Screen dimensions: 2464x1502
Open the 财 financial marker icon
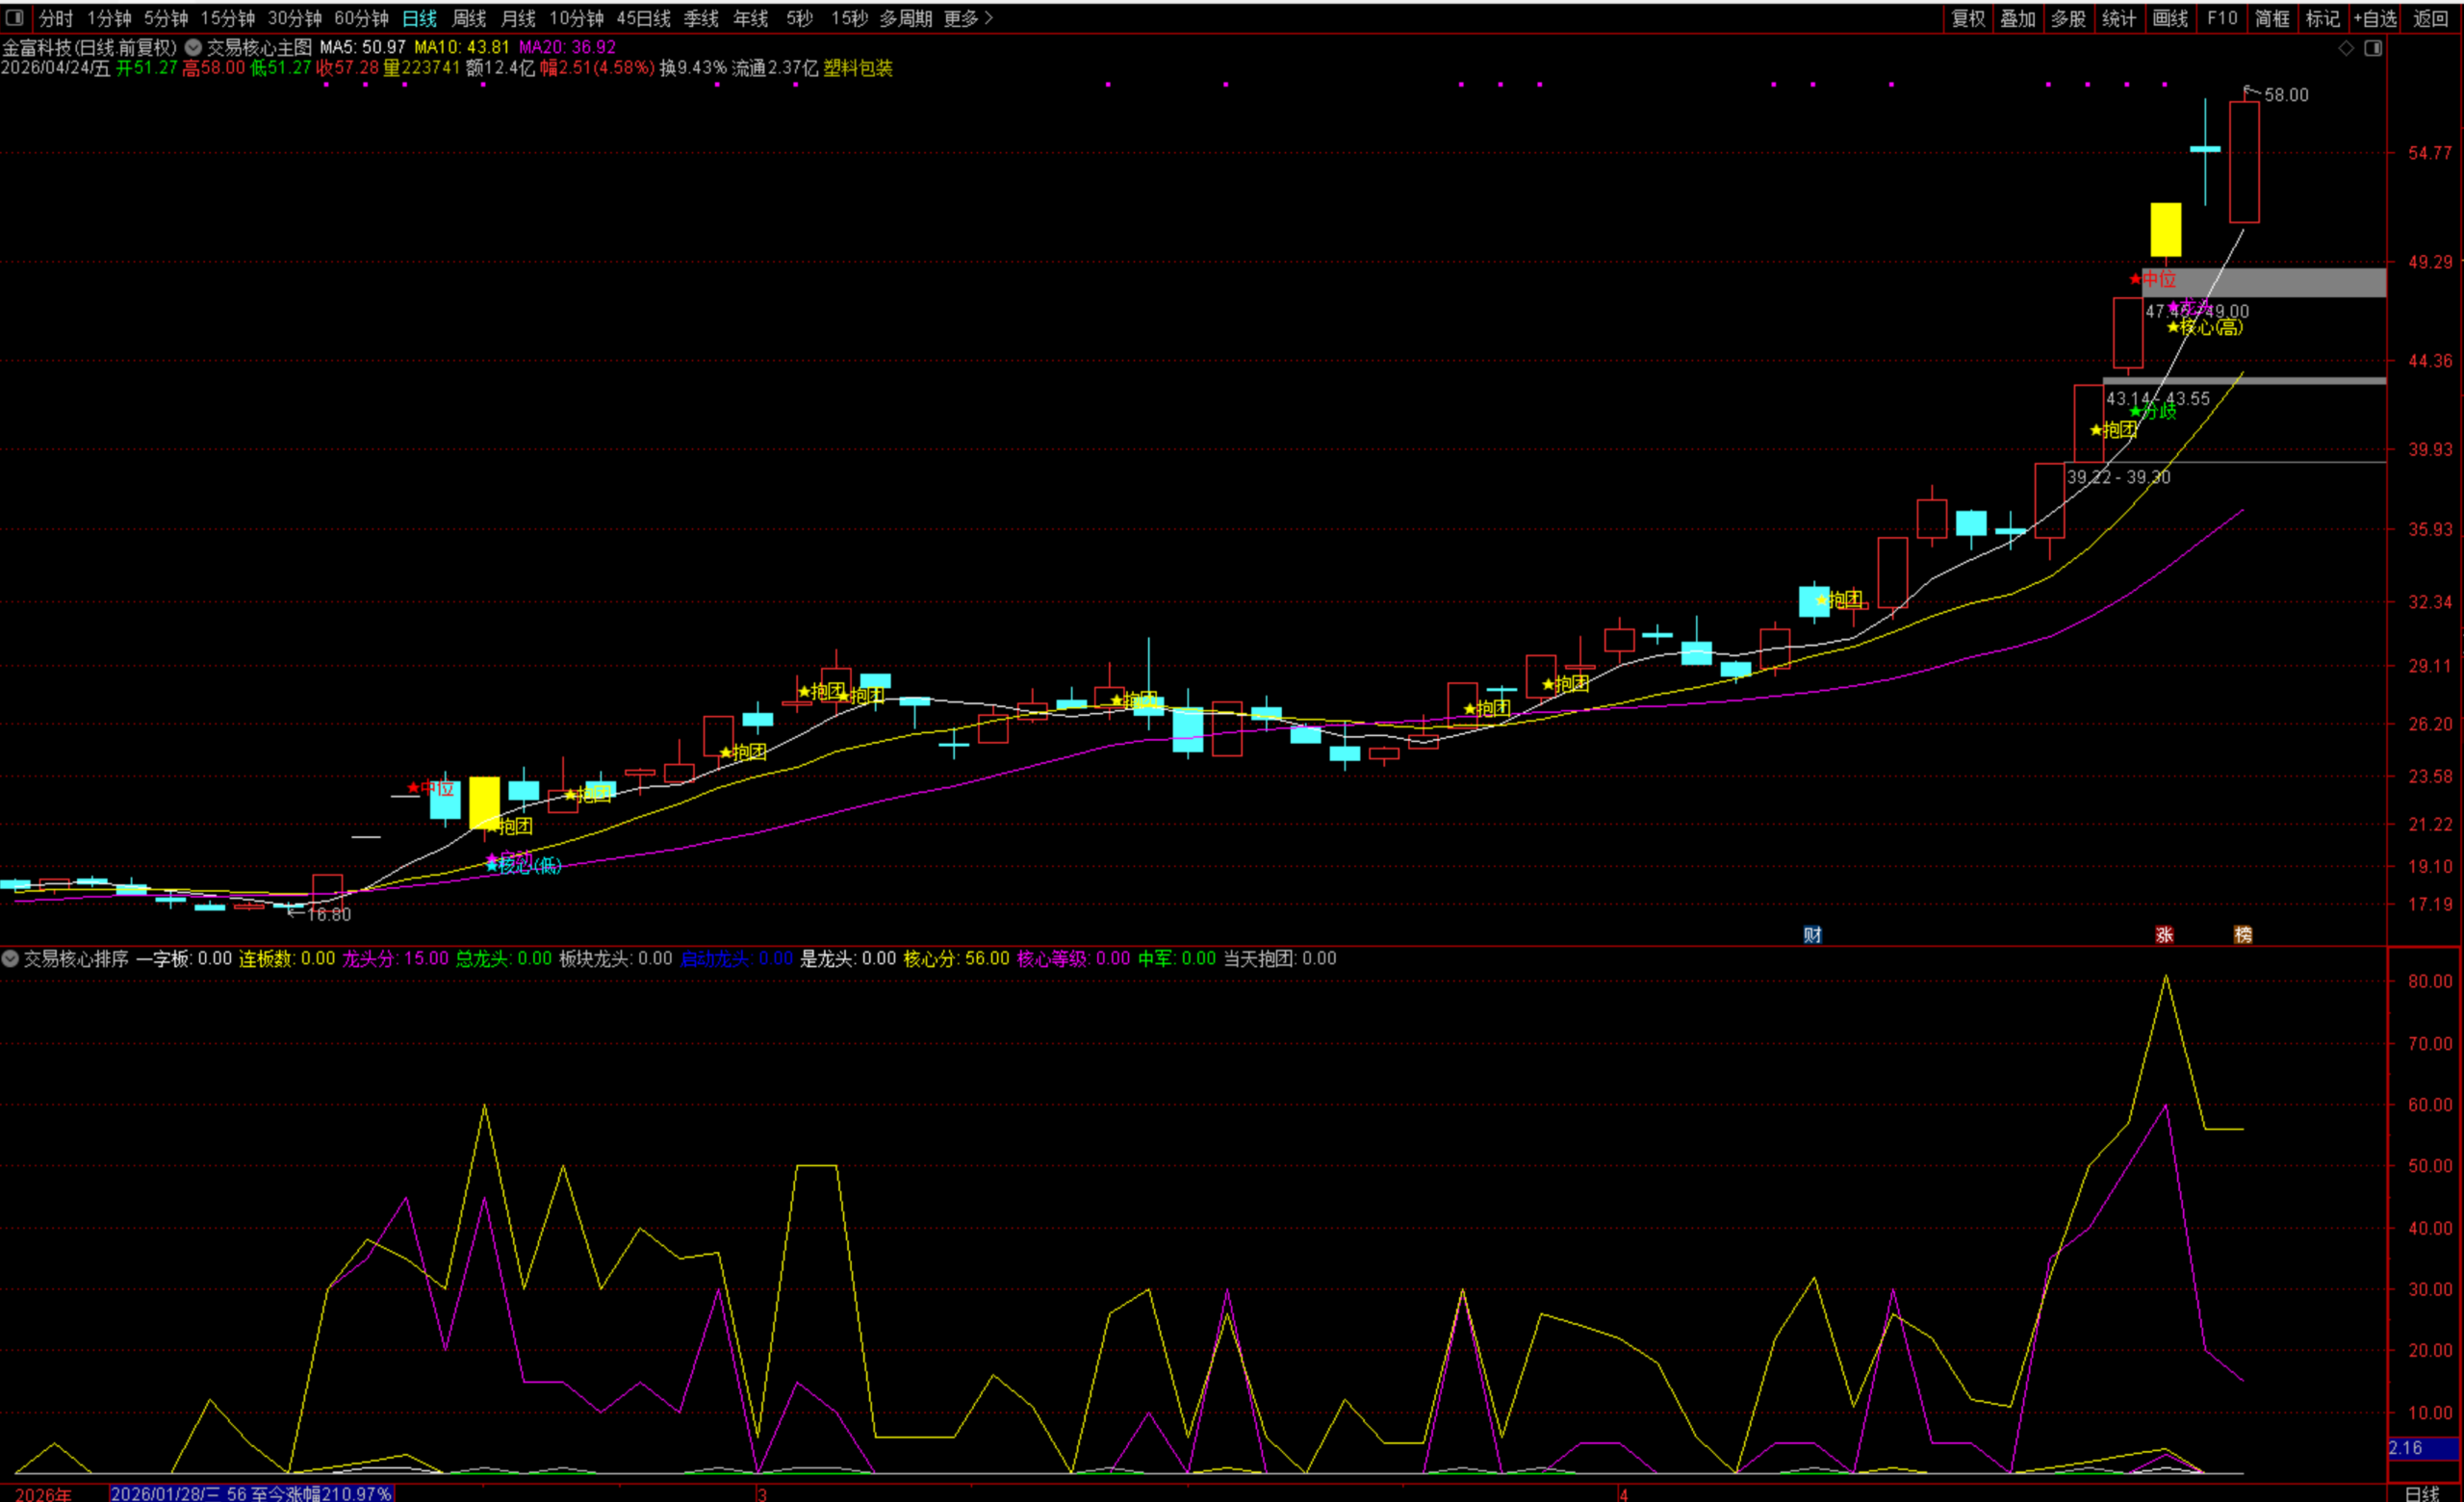tap(1812, 934)
